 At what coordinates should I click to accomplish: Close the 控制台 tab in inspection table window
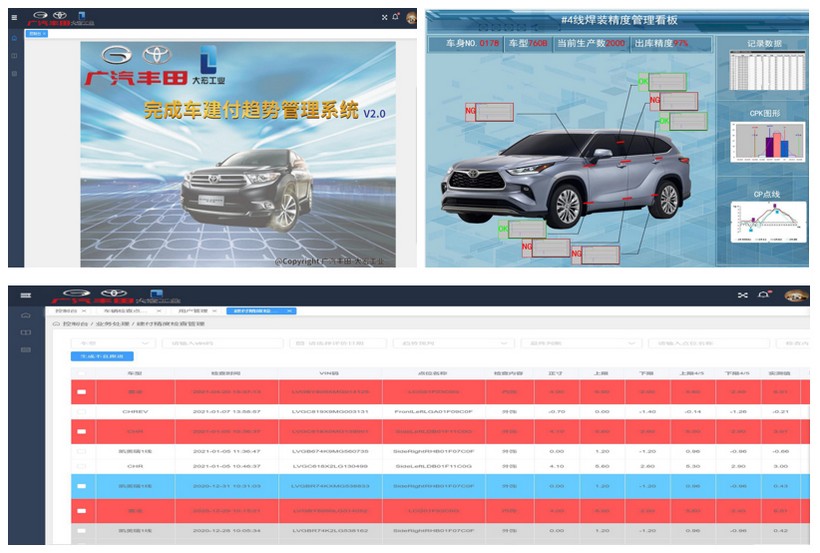point(84,311)
